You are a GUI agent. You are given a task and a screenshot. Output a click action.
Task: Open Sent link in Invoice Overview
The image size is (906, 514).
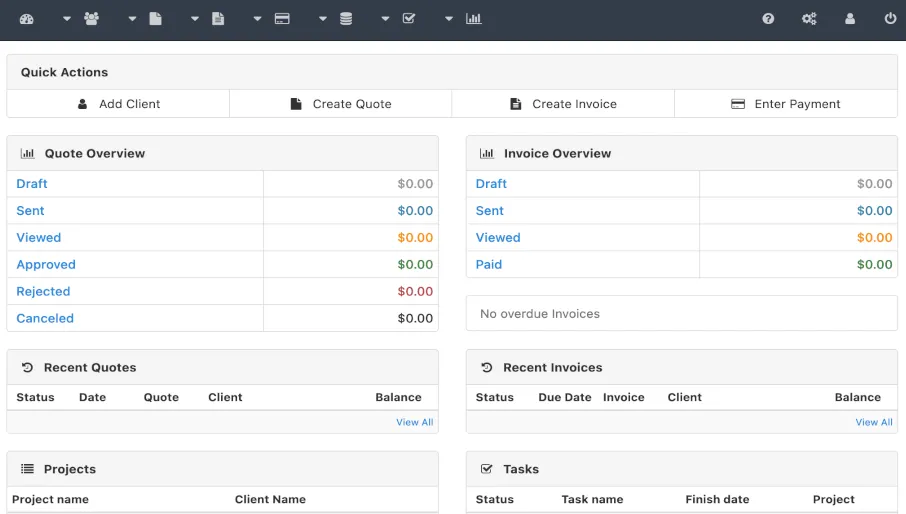(489, 211)
